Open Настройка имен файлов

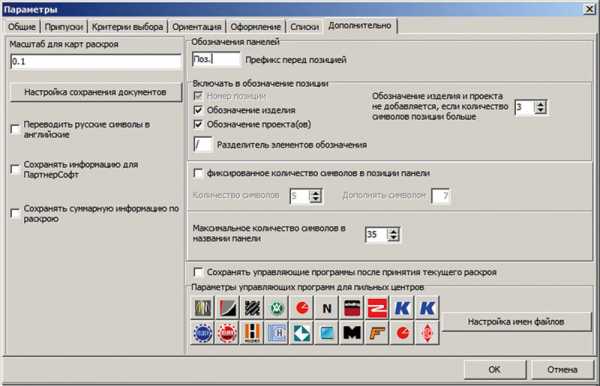pyautogui.click(x=516, y=322)
